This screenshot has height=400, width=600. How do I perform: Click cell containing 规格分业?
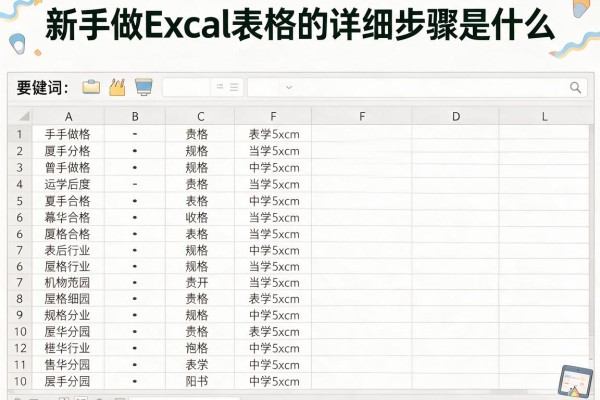(x=68, y=315)
